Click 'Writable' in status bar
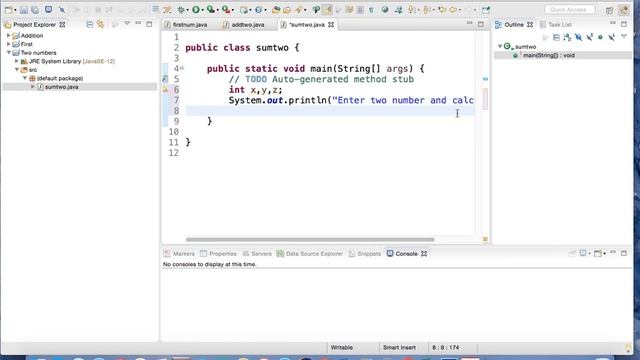Screen dimensions: 640x360 pos(342,347)
